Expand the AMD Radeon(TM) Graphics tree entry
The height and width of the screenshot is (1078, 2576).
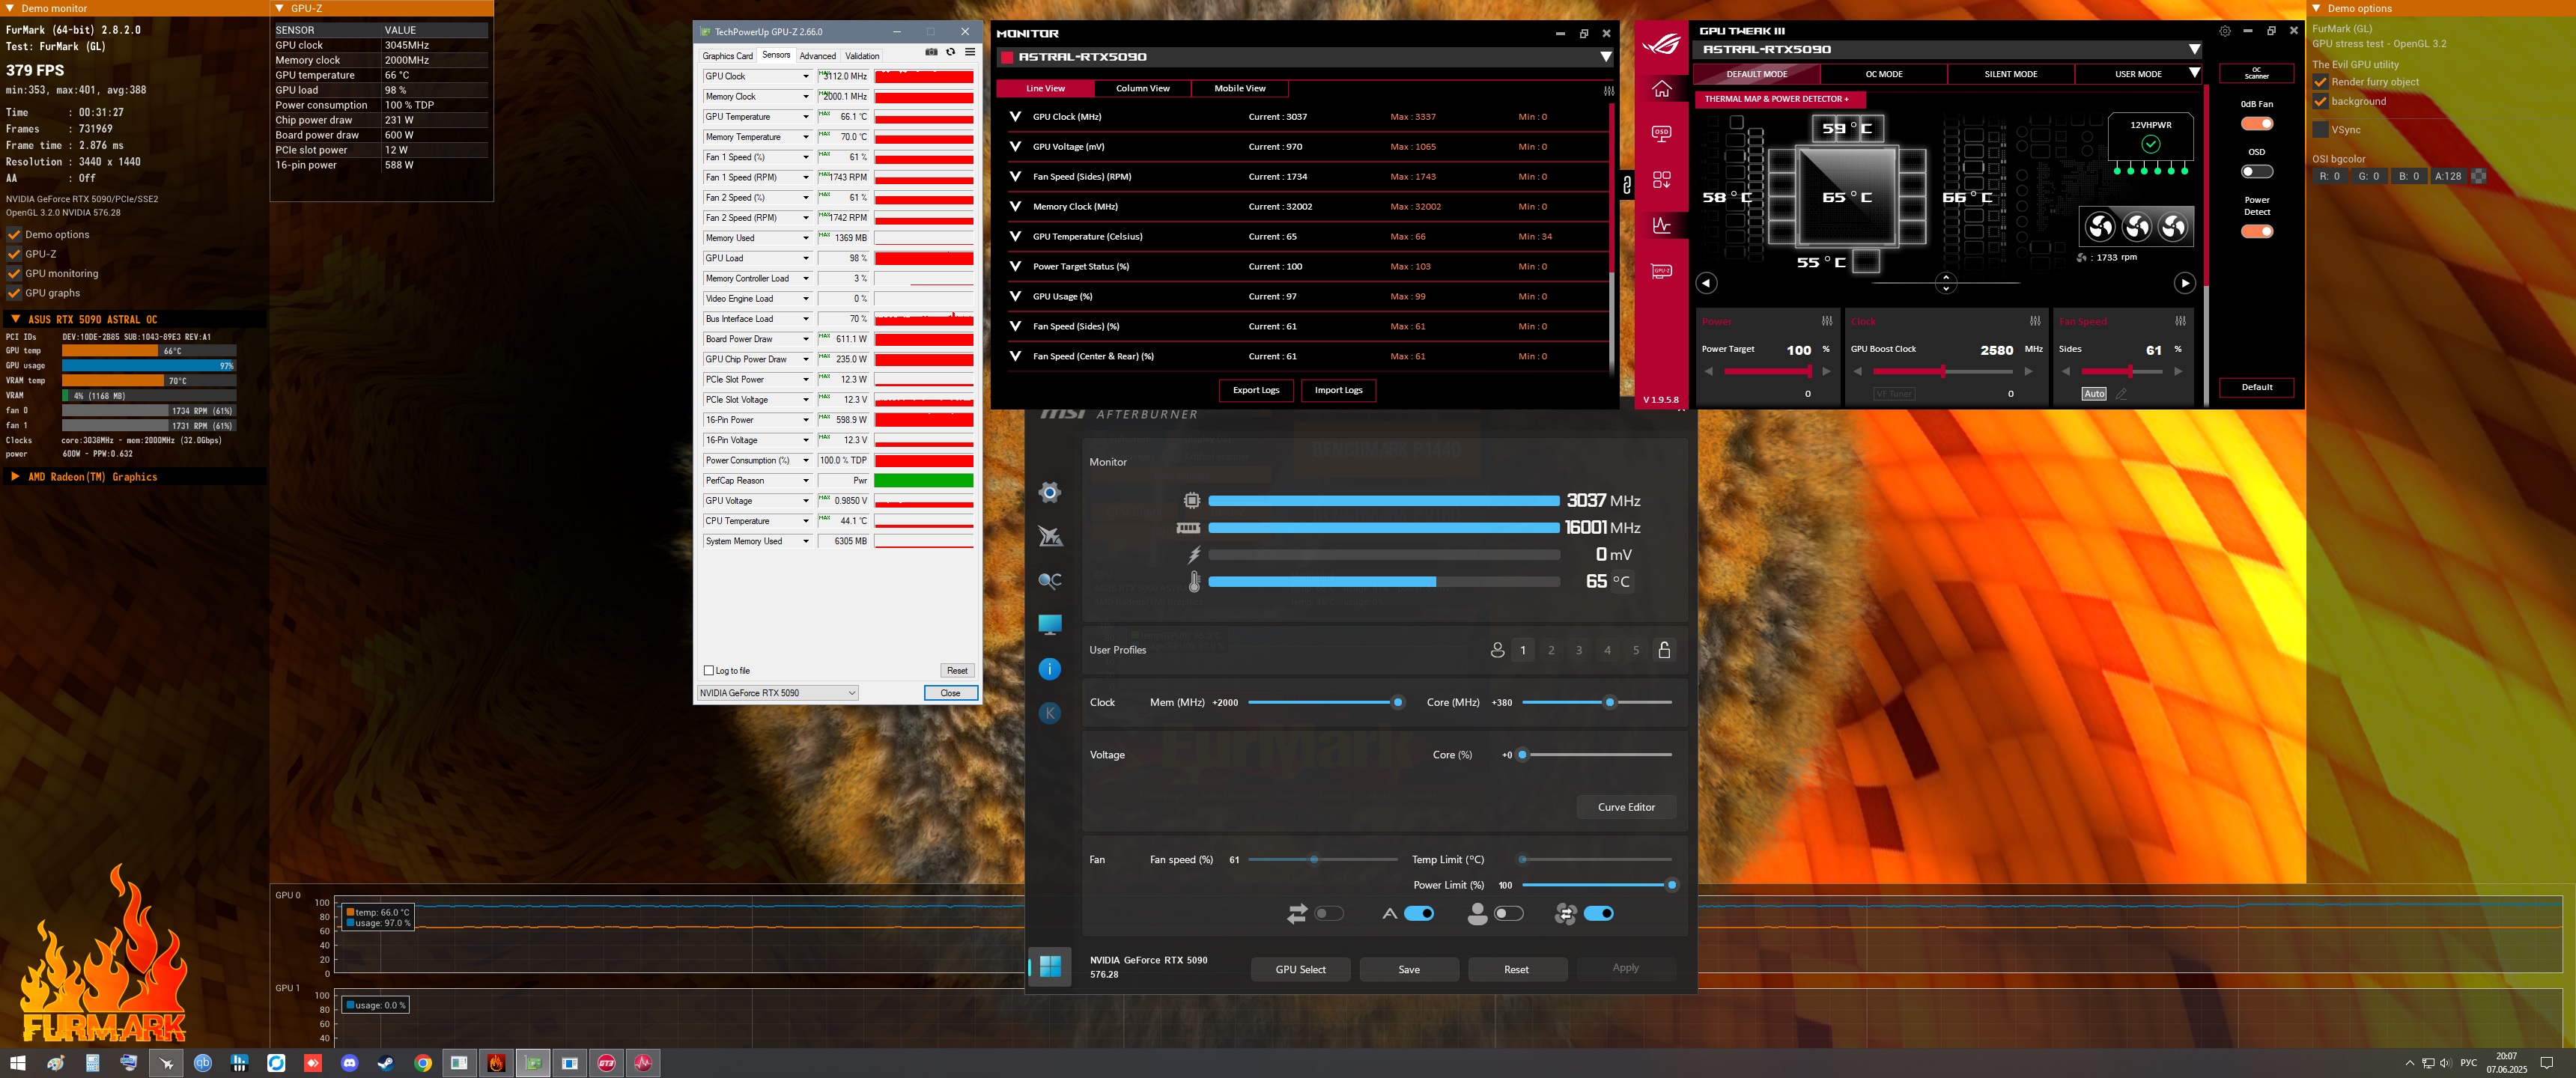click(15, 477)
